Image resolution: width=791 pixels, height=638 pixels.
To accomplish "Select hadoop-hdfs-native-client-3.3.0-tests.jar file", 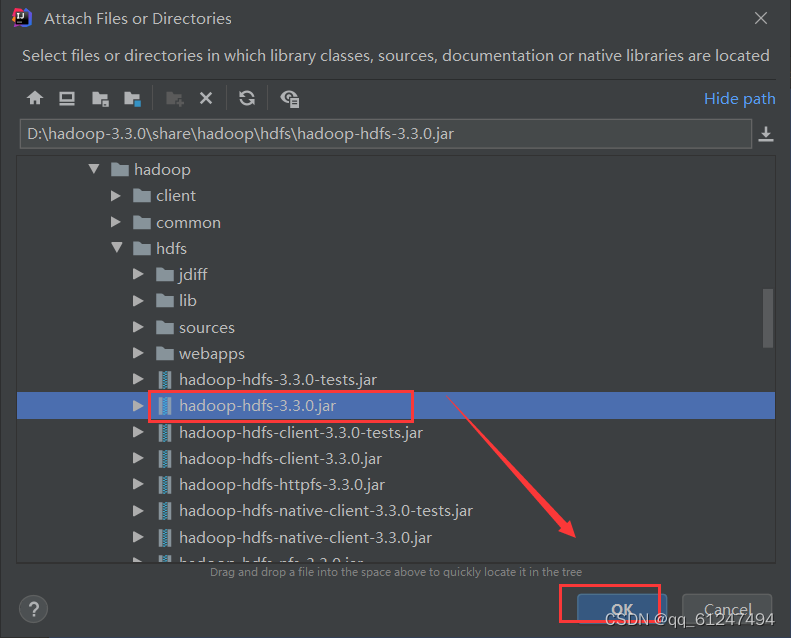I will [x=315, y=511].
